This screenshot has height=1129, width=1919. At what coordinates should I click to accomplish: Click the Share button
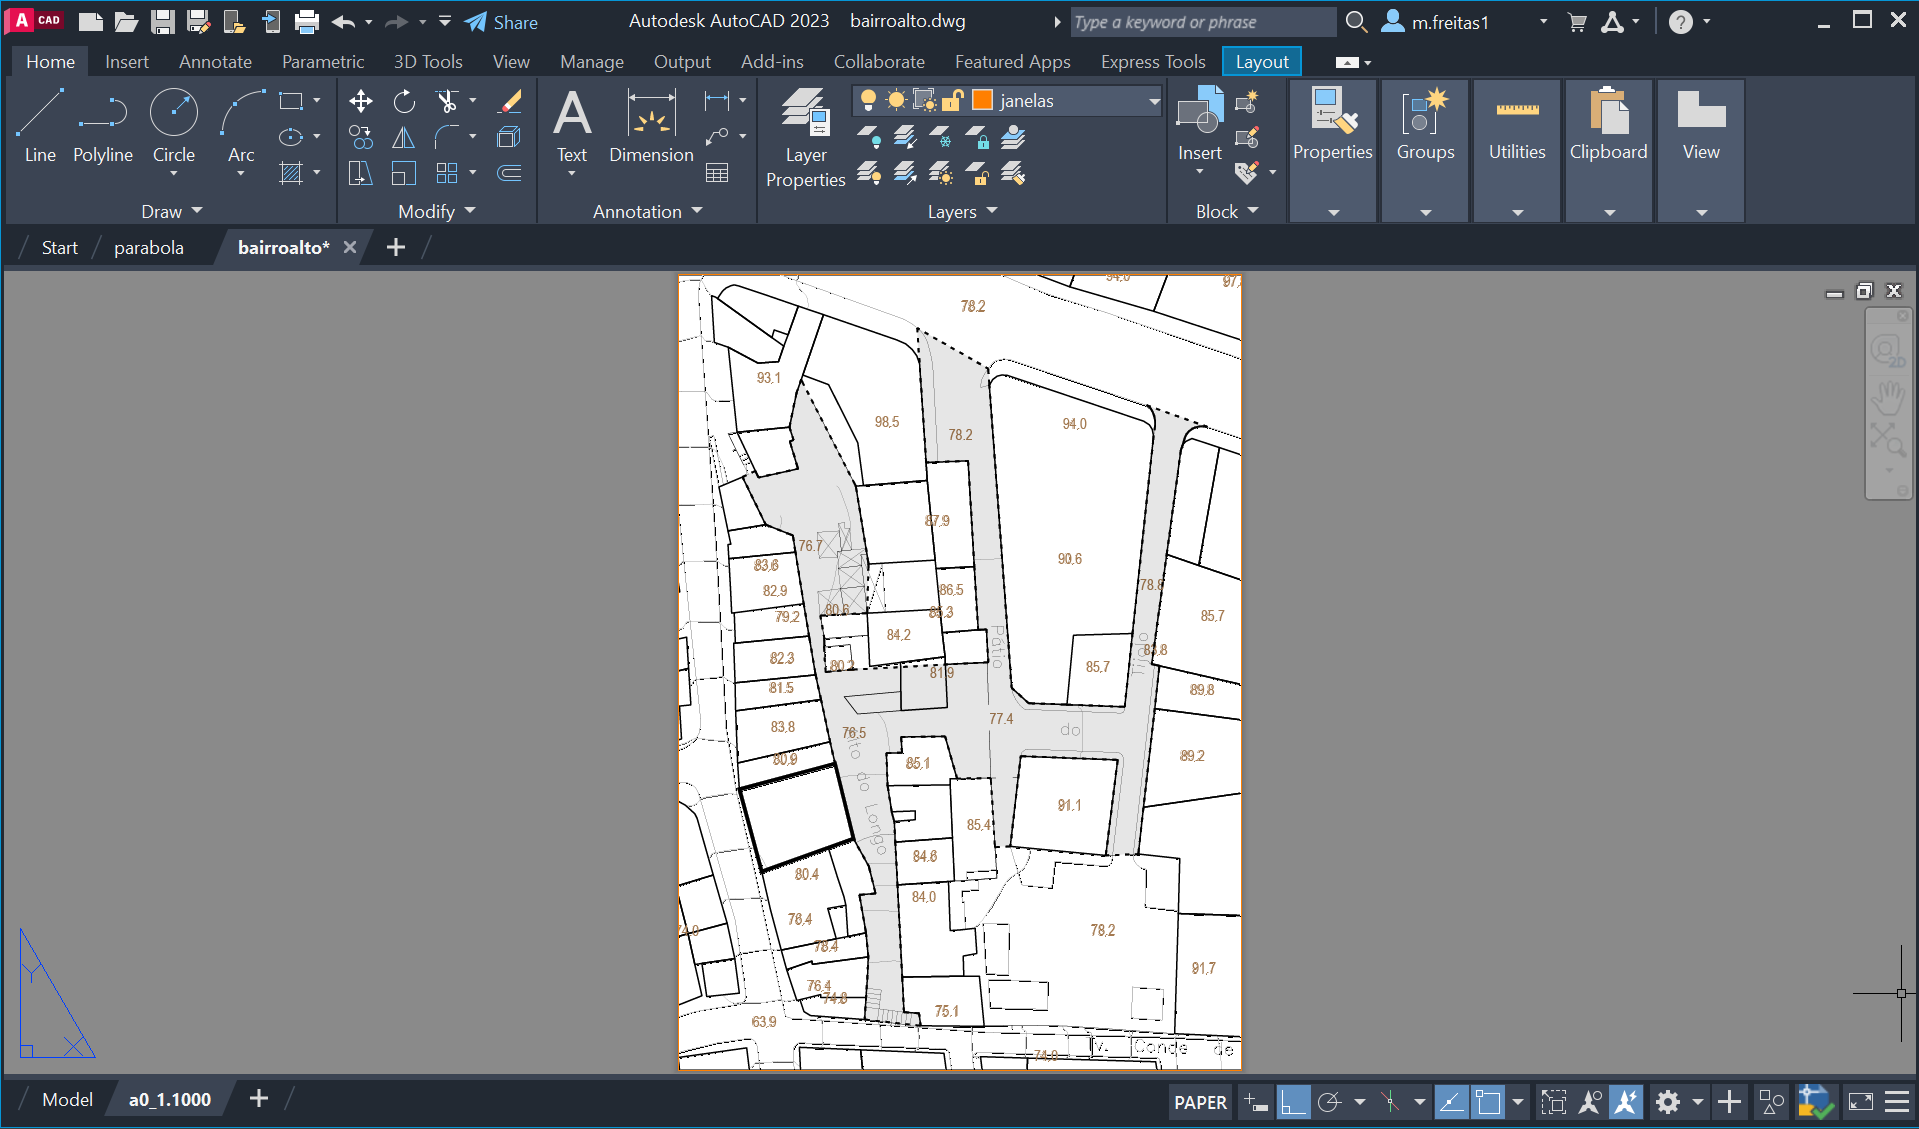[502, 22]
